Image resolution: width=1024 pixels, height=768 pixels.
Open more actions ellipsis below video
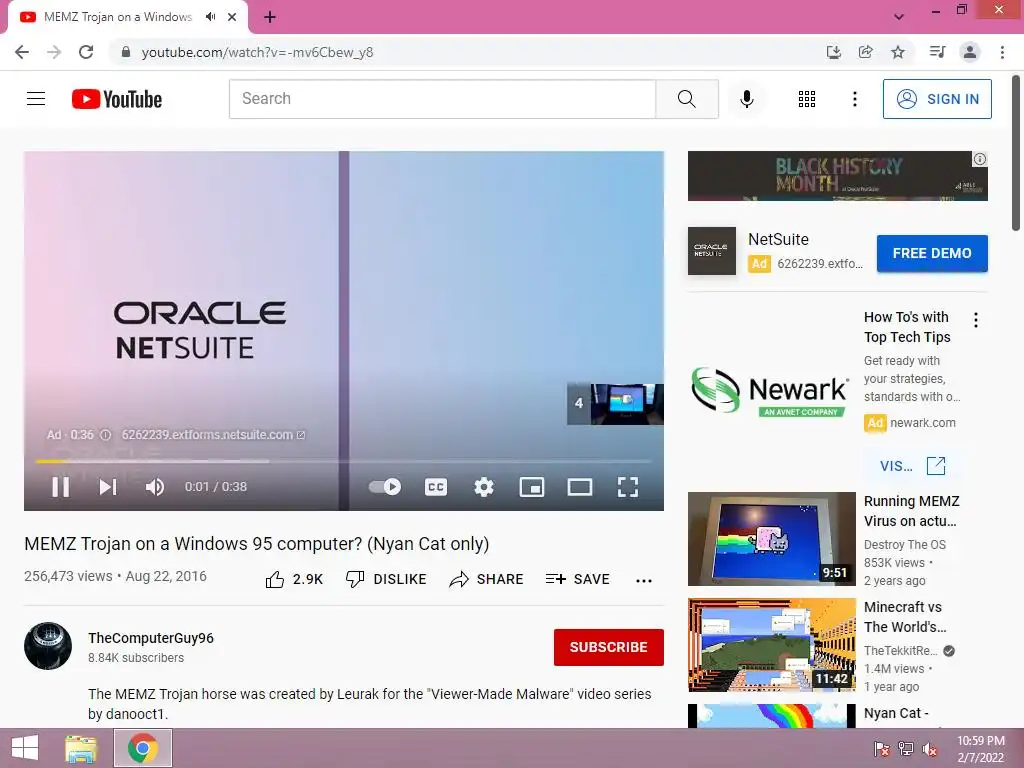(x=644, y=581)
